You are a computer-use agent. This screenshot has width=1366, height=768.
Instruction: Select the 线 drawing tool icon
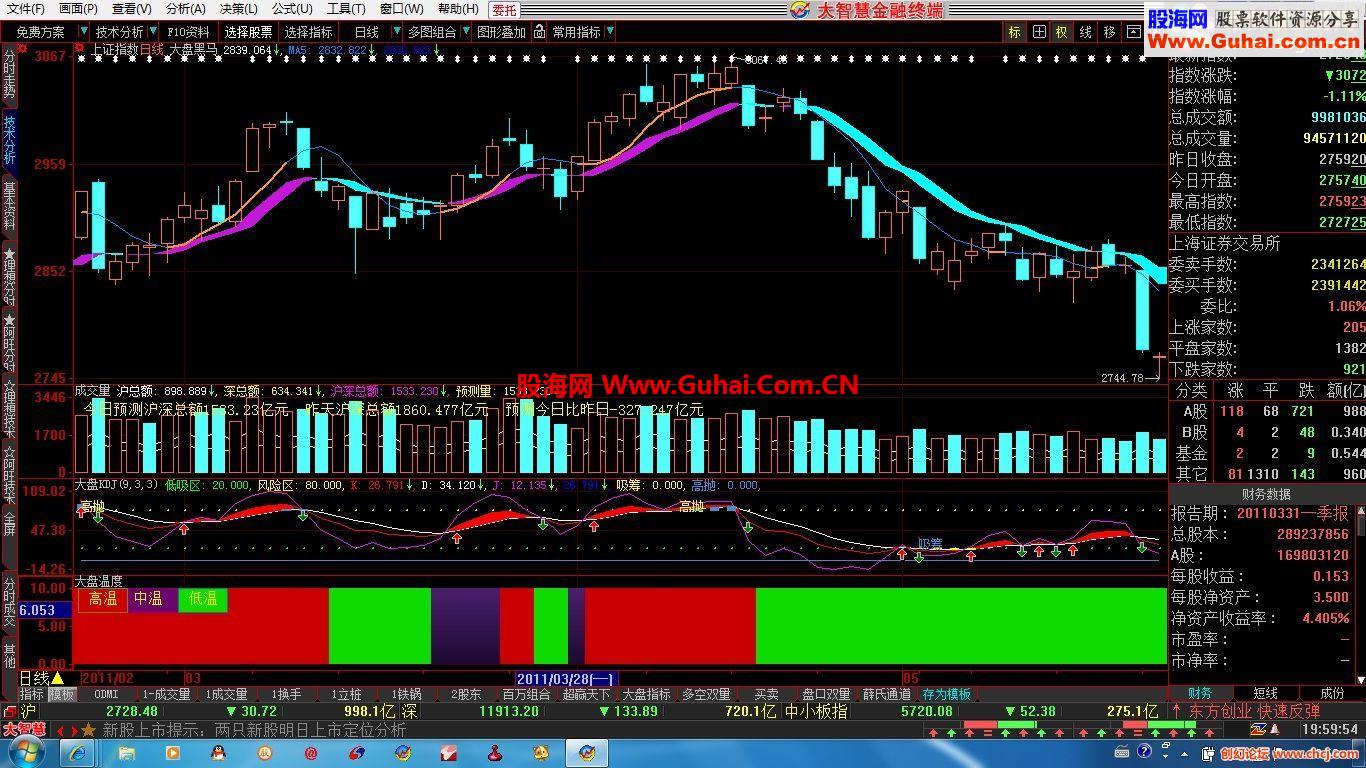[1086, 32]
